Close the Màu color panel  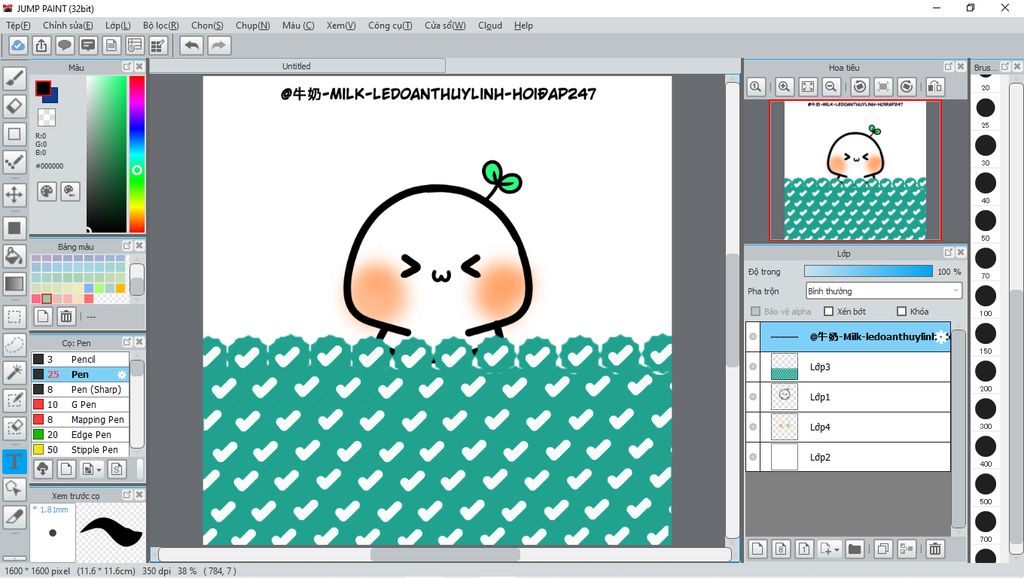[x=139, y=67]
